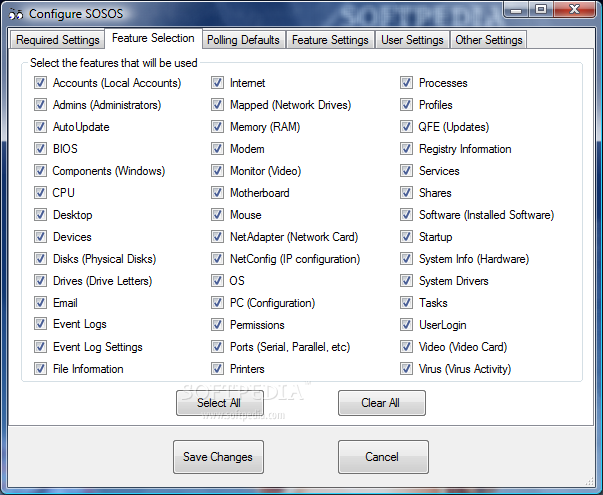
Task: Minimize the Configure SOSOS window
Action: point(516,9)
